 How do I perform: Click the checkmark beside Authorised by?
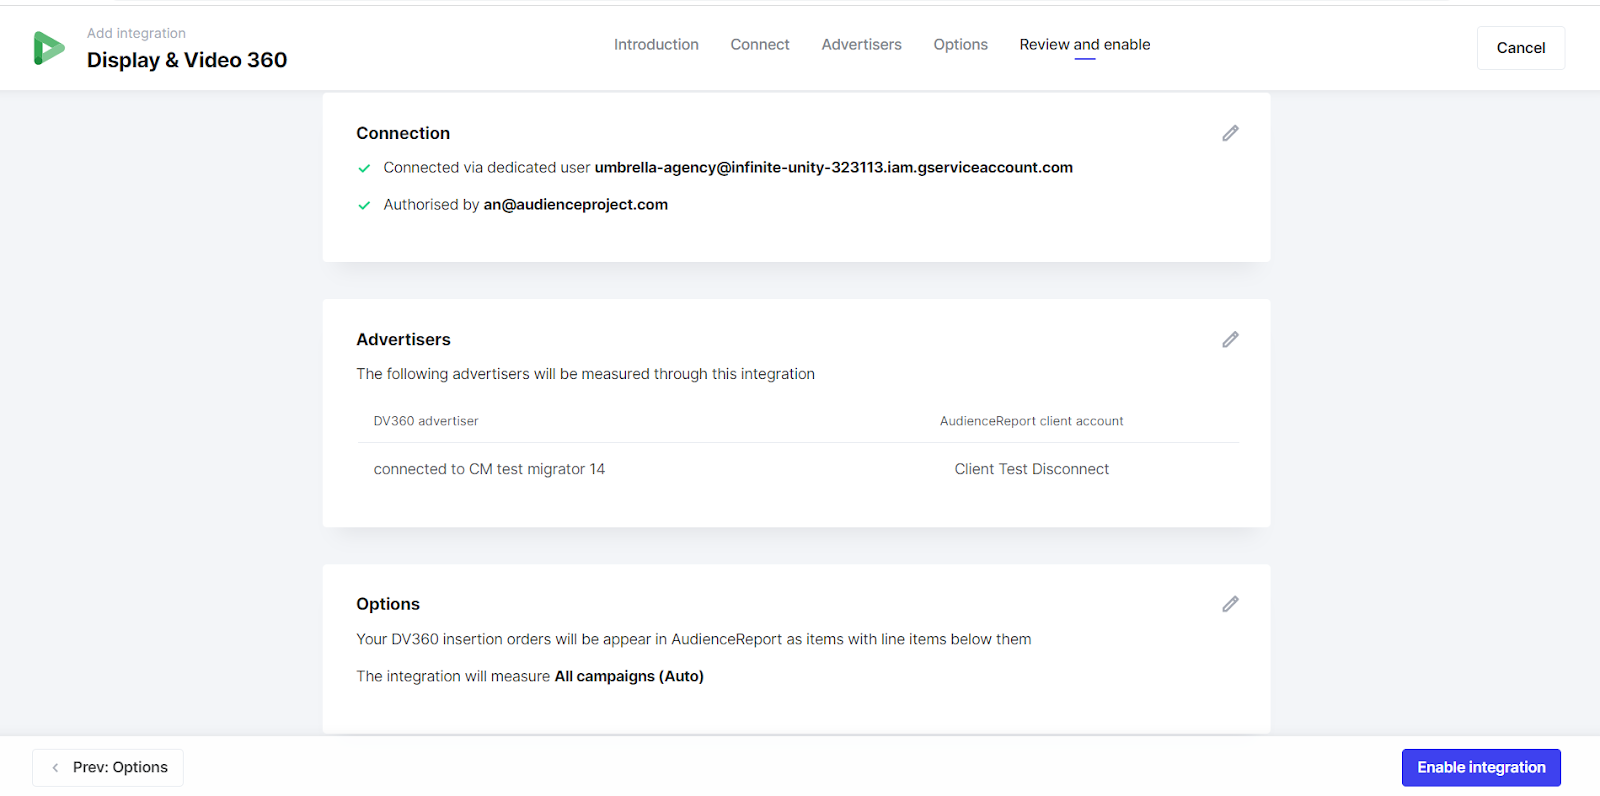[x=364, y=205]
